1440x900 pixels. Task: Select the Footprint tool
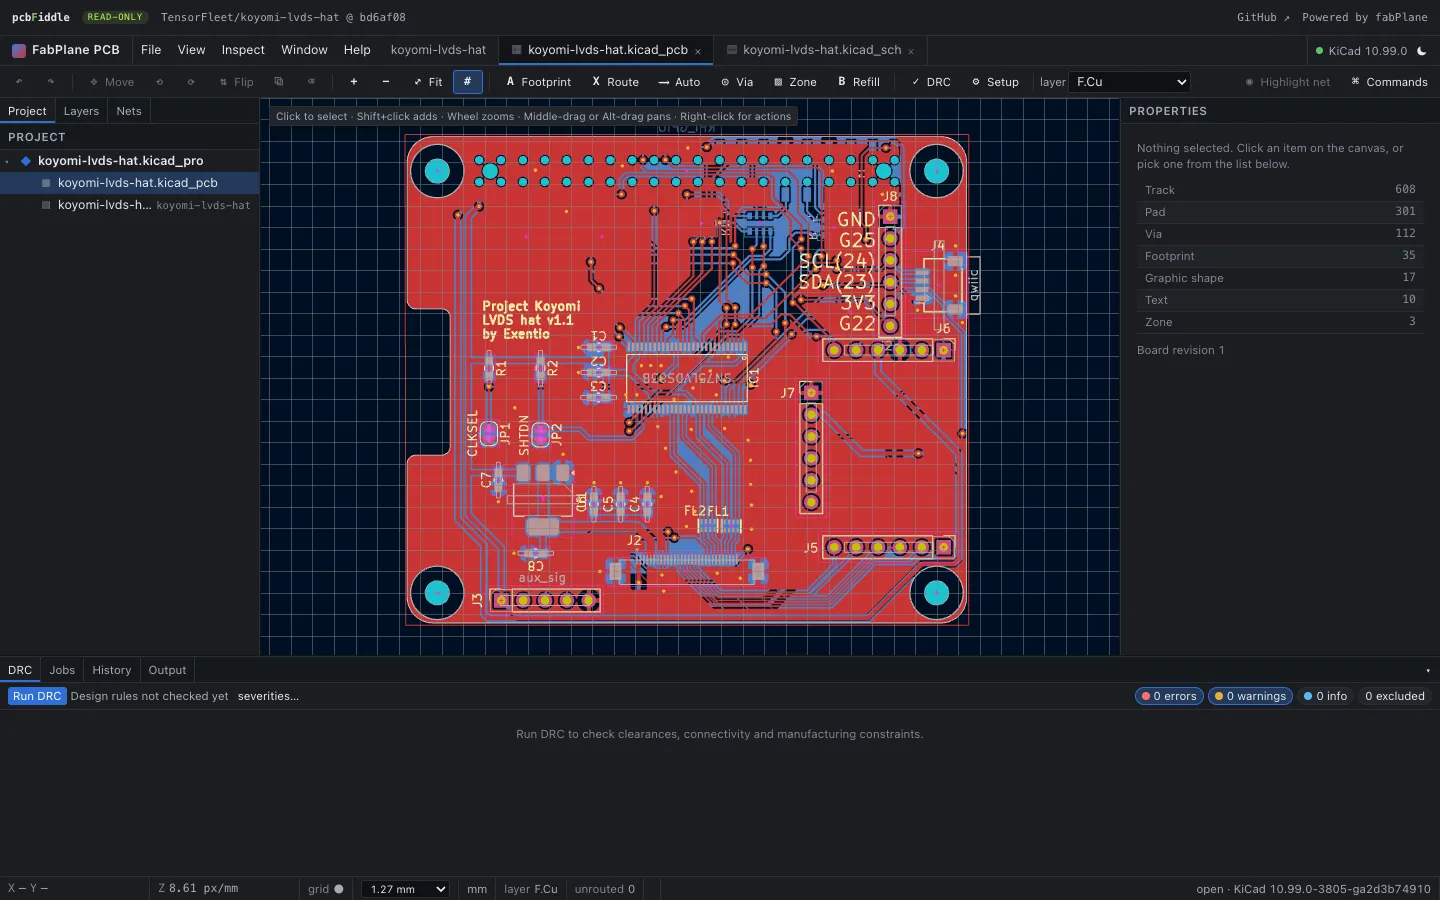pos(539,82)
